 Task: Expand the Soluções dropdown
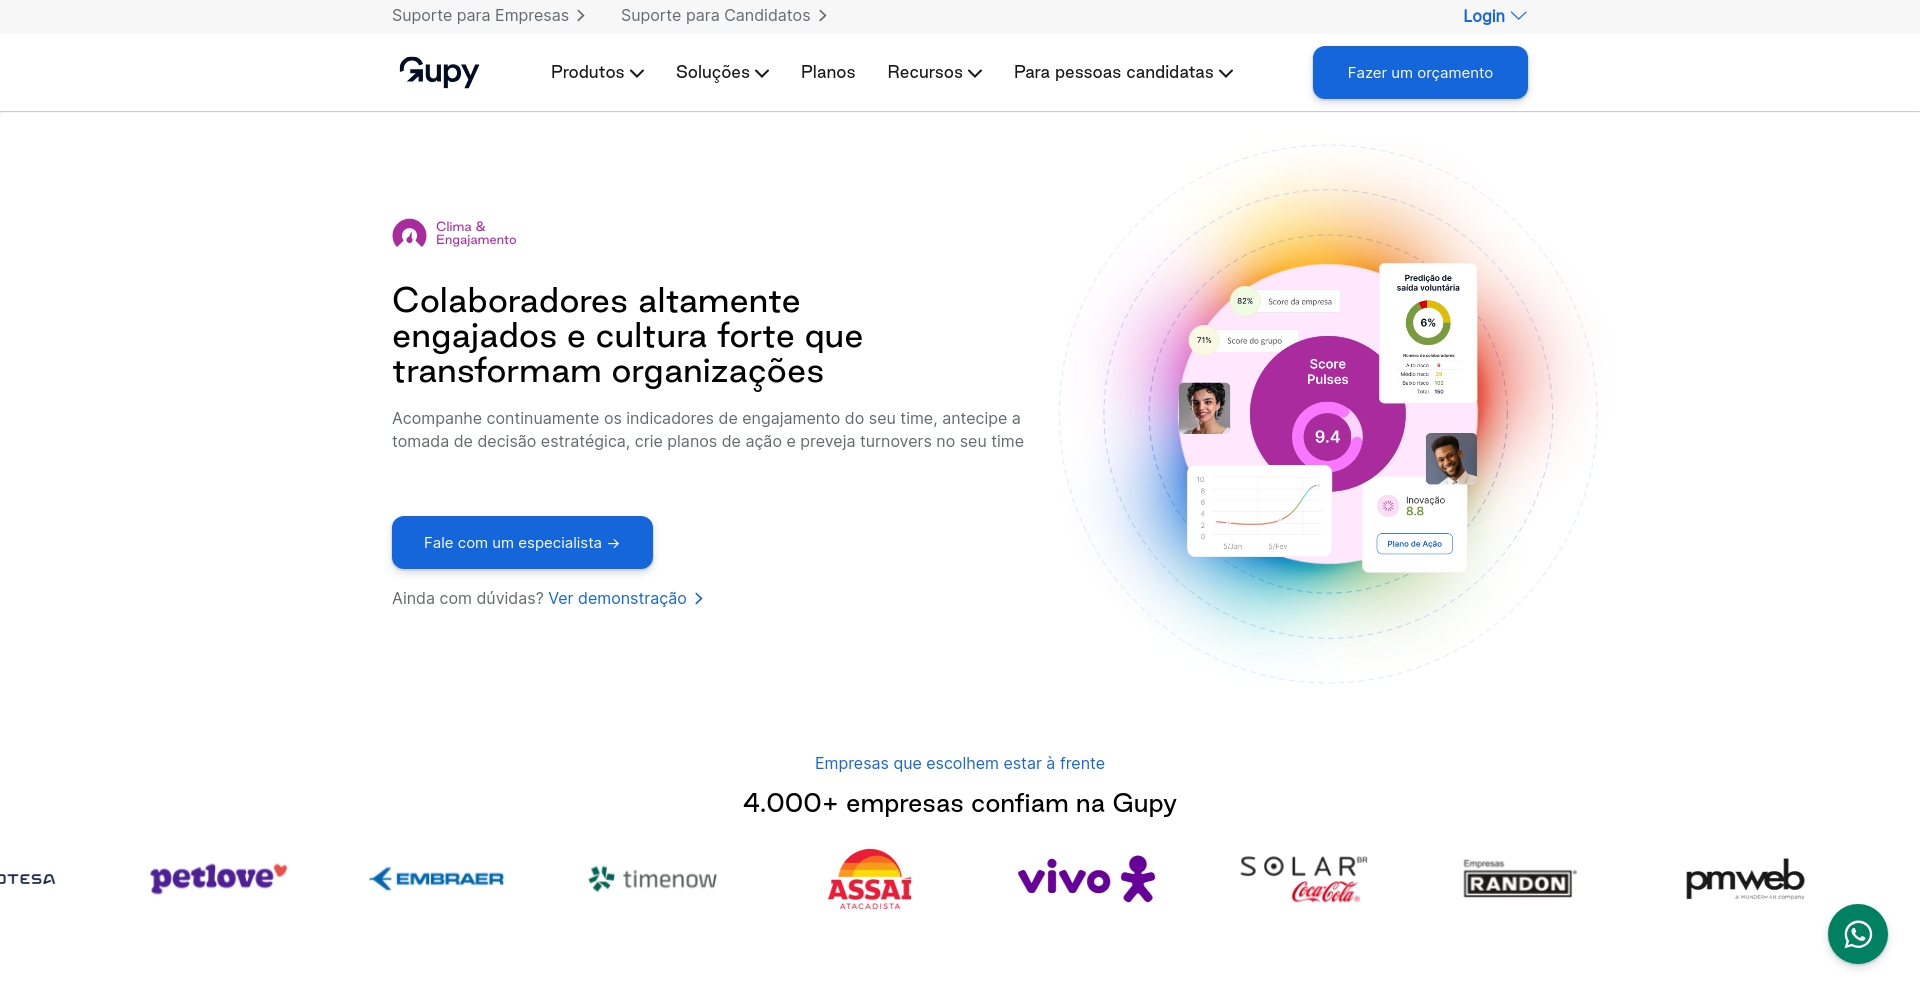tap(722, 72)
